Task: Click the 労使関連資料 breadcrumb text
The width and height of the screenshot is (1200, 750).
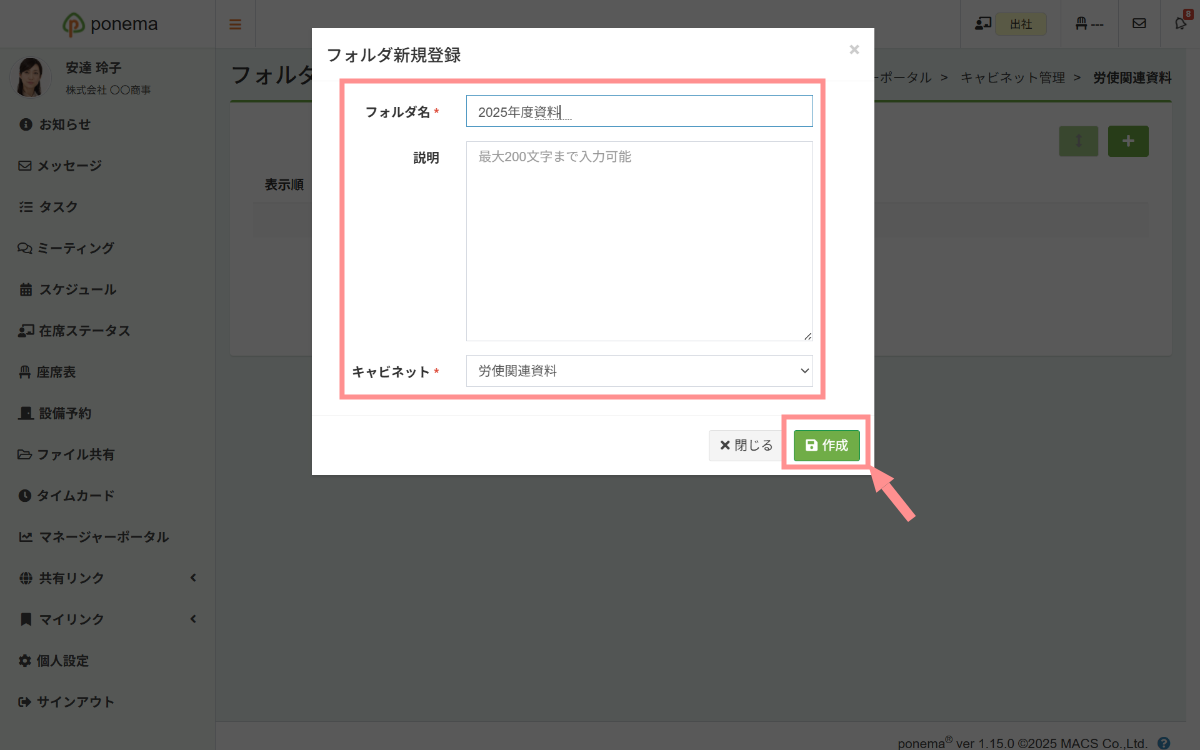Action: tap(1132, 77)
